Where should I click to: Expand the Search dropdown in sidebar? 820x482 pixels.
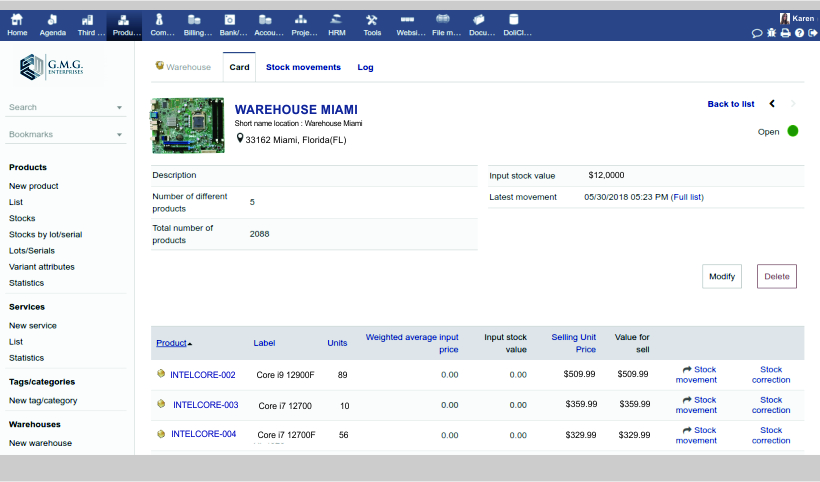tap(119, 107)
